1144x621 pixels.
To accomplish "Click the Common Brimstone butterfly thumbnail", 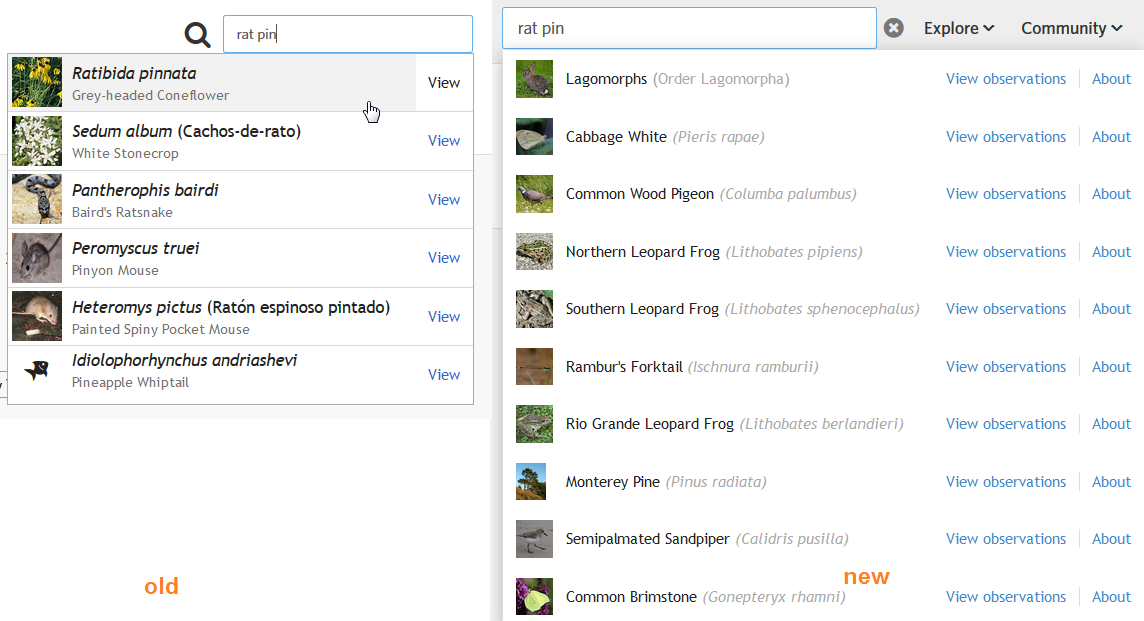I will pyautogui.click(x=534, y=597).
